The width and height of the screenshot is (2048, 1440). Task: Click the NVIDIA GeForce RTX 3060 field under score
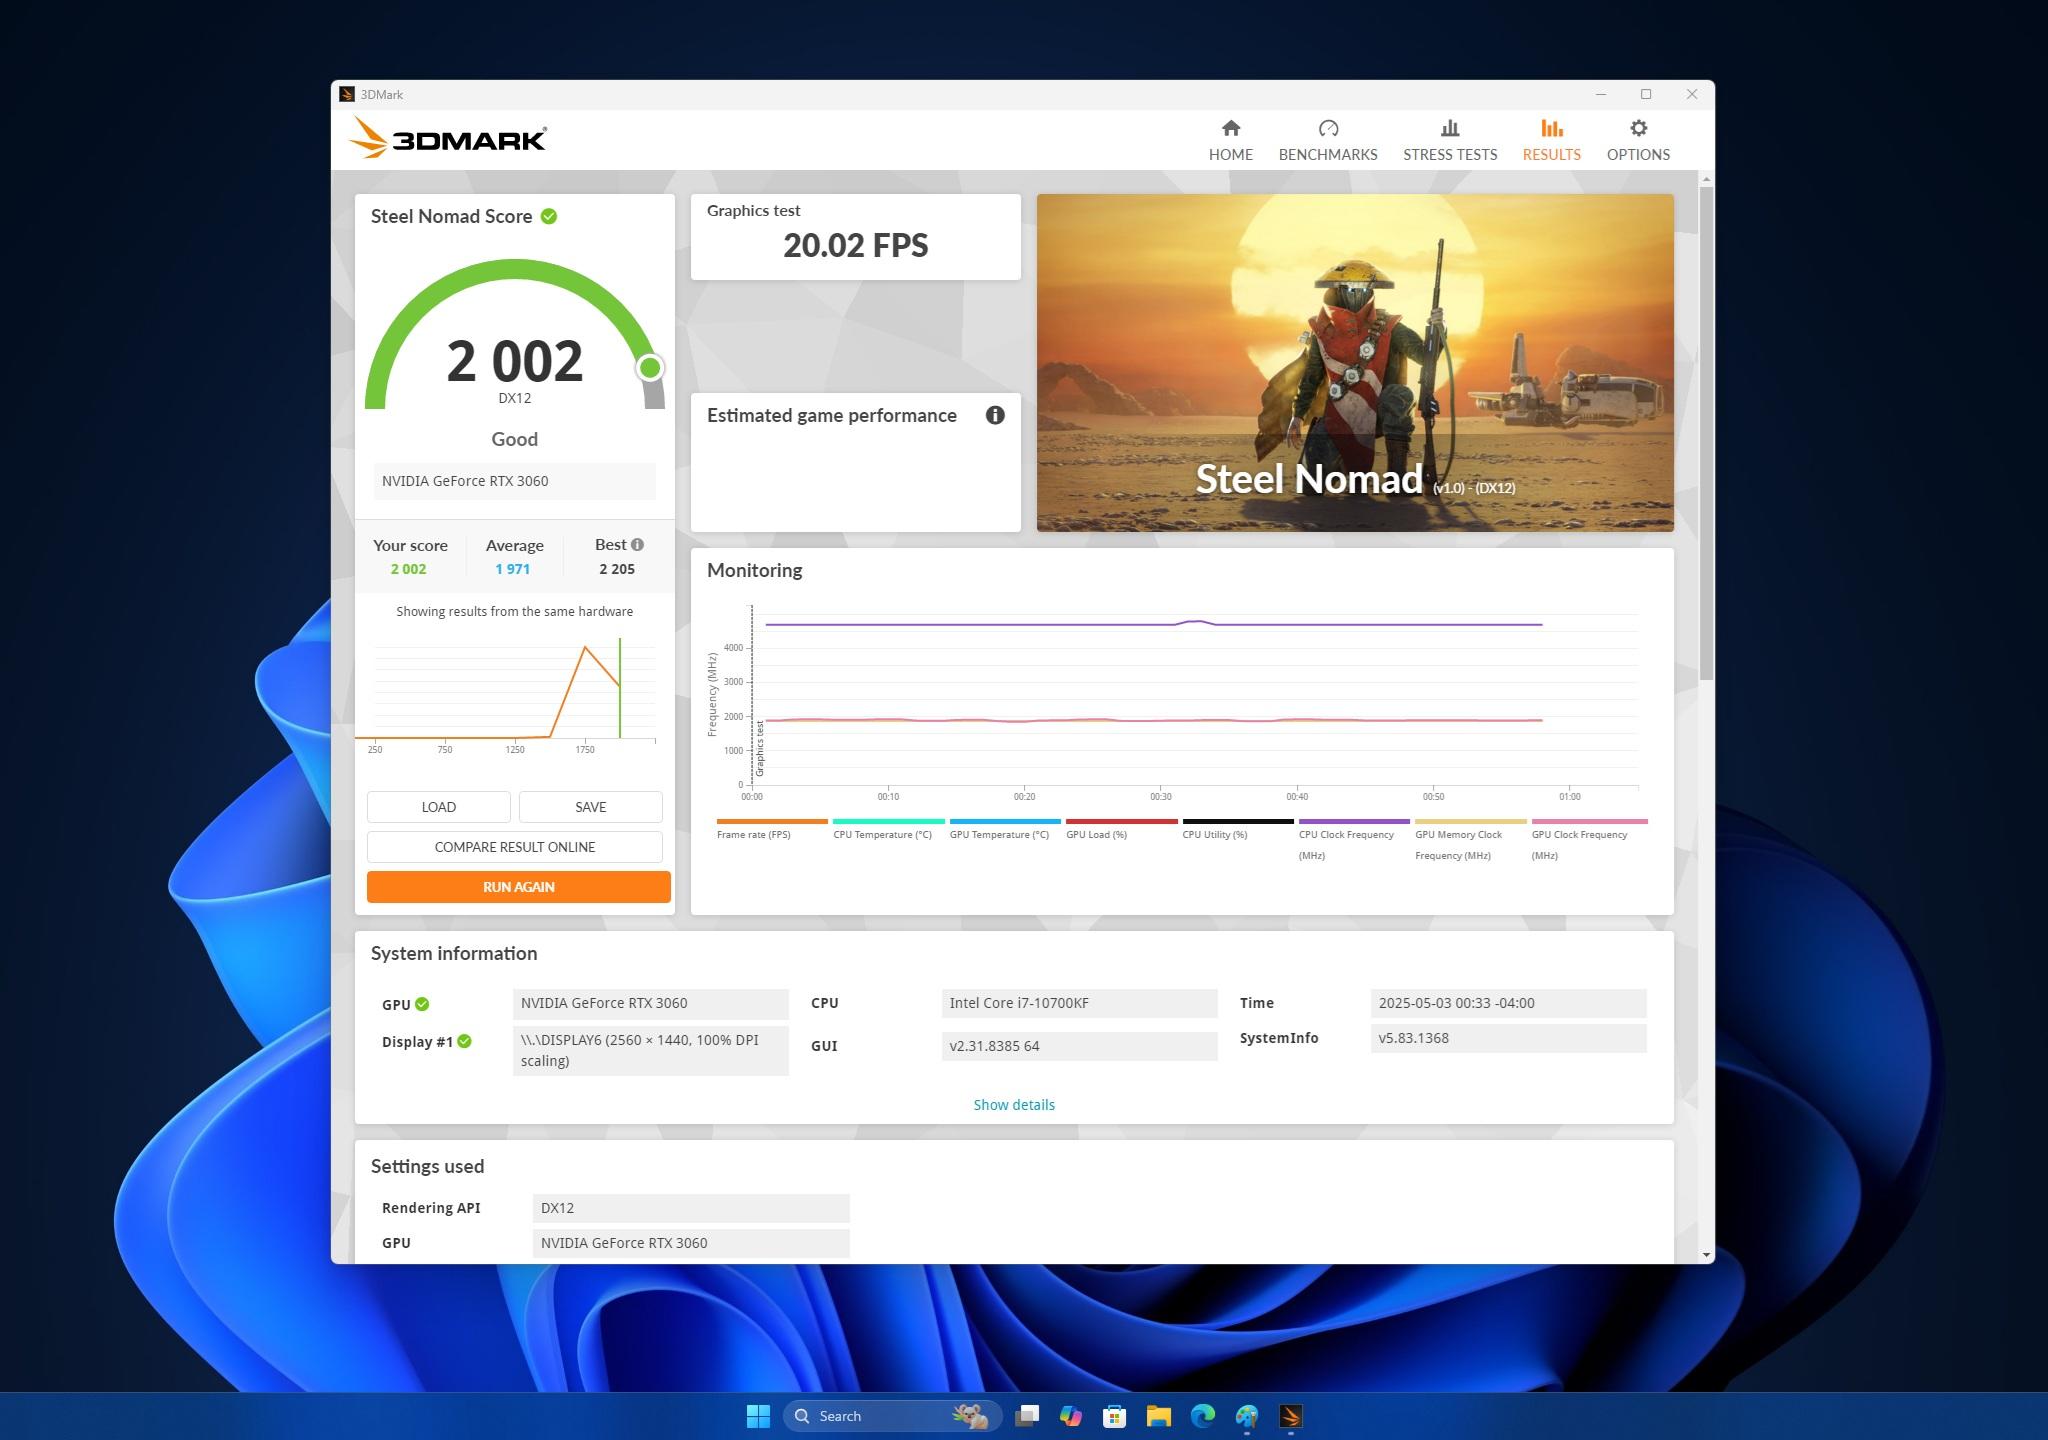[515, 481]
